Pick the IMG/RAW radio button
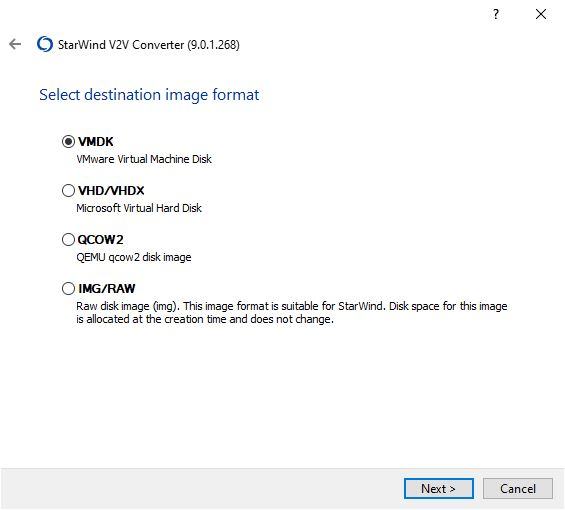Image resolution: width=565 pixels, height=510 pixels. click(68, 288)
